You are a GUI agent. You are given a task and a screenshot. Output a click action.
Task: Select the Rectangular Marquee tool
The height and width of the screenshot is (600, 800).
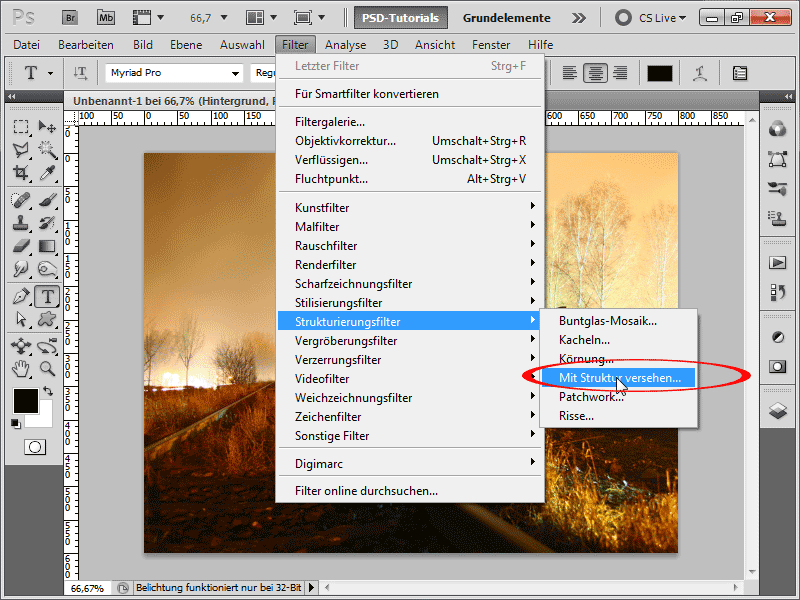click(x=21, y=126)
